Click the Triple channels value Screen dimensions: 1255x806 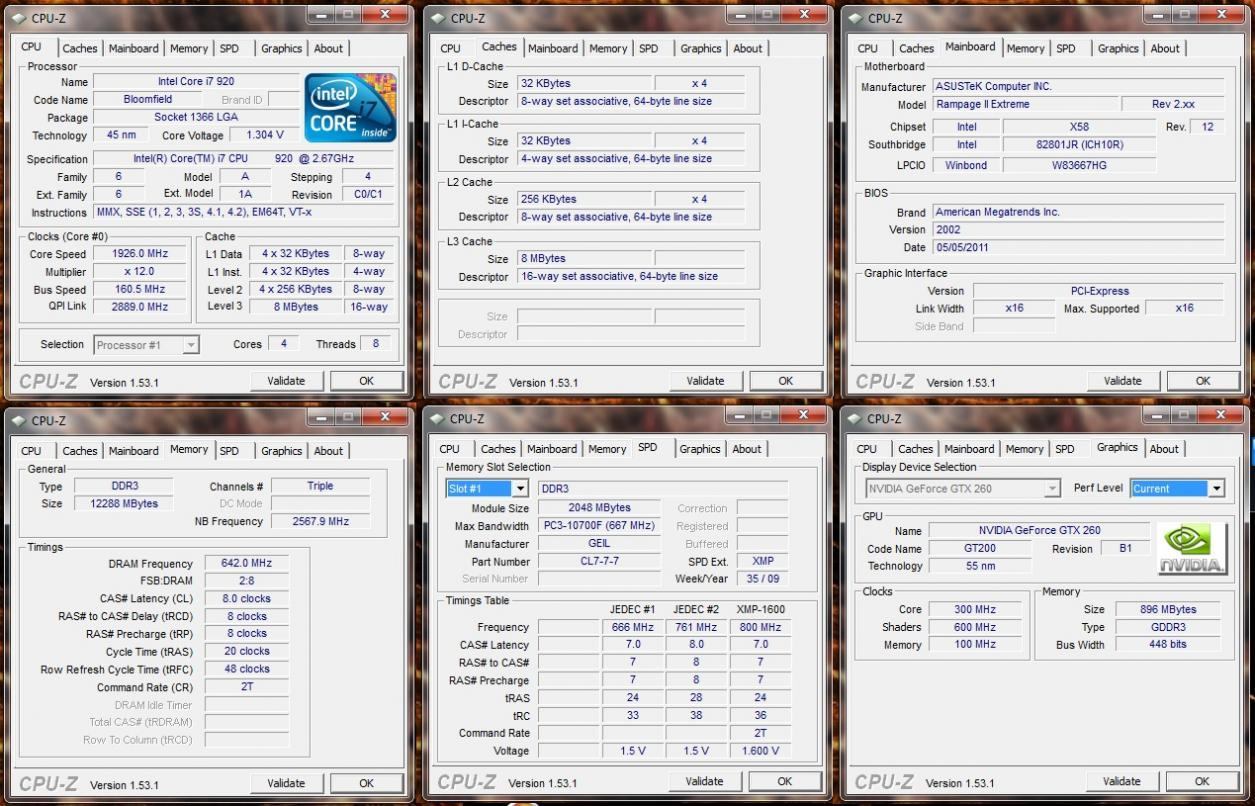[320, 486]
